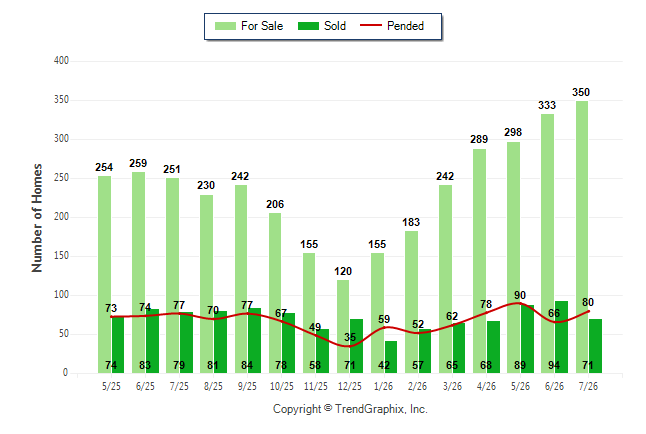The image size is (646, 434).
Task: Click the 3/26 x-axis date label
Action: pos(452,386)
